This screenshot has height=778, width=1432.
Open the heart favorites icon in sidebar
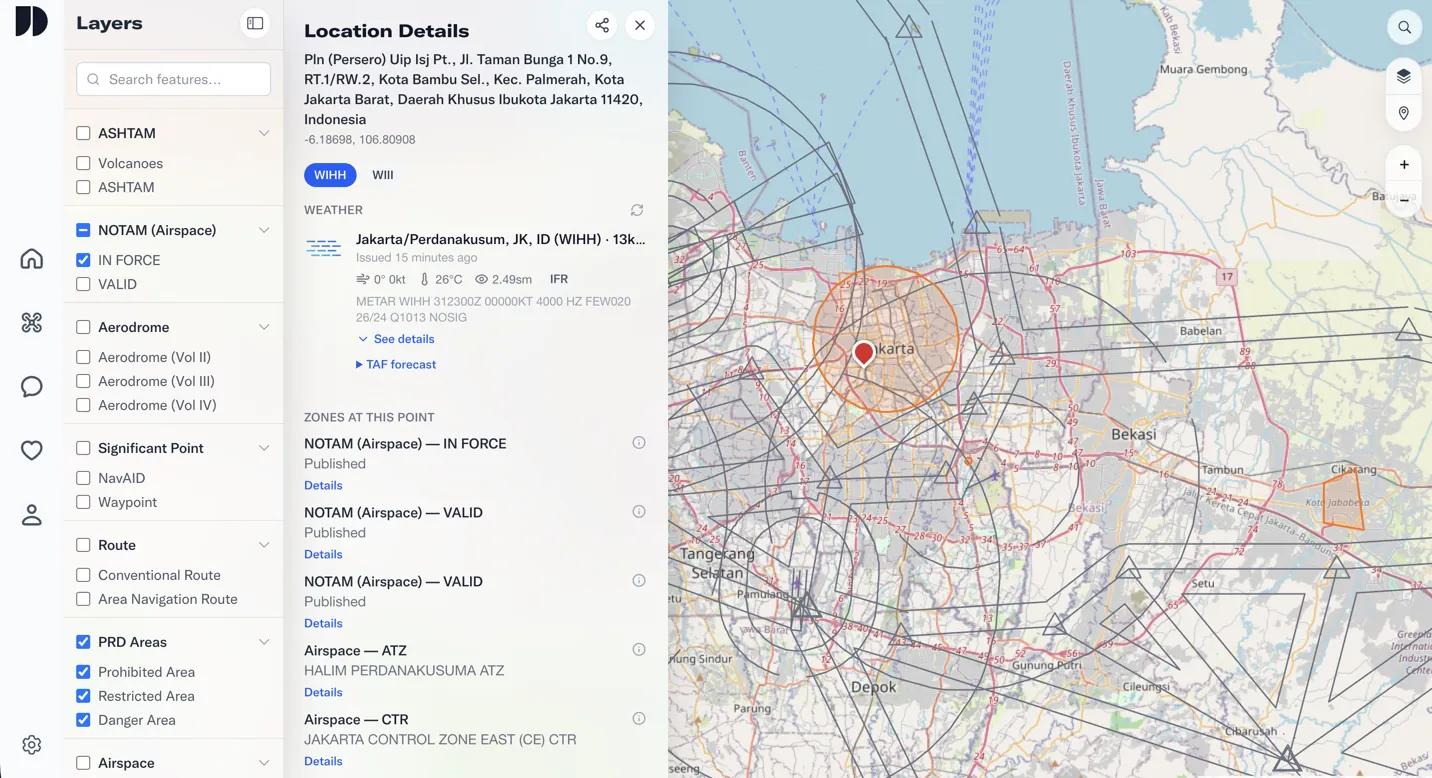tap(32, 450)
